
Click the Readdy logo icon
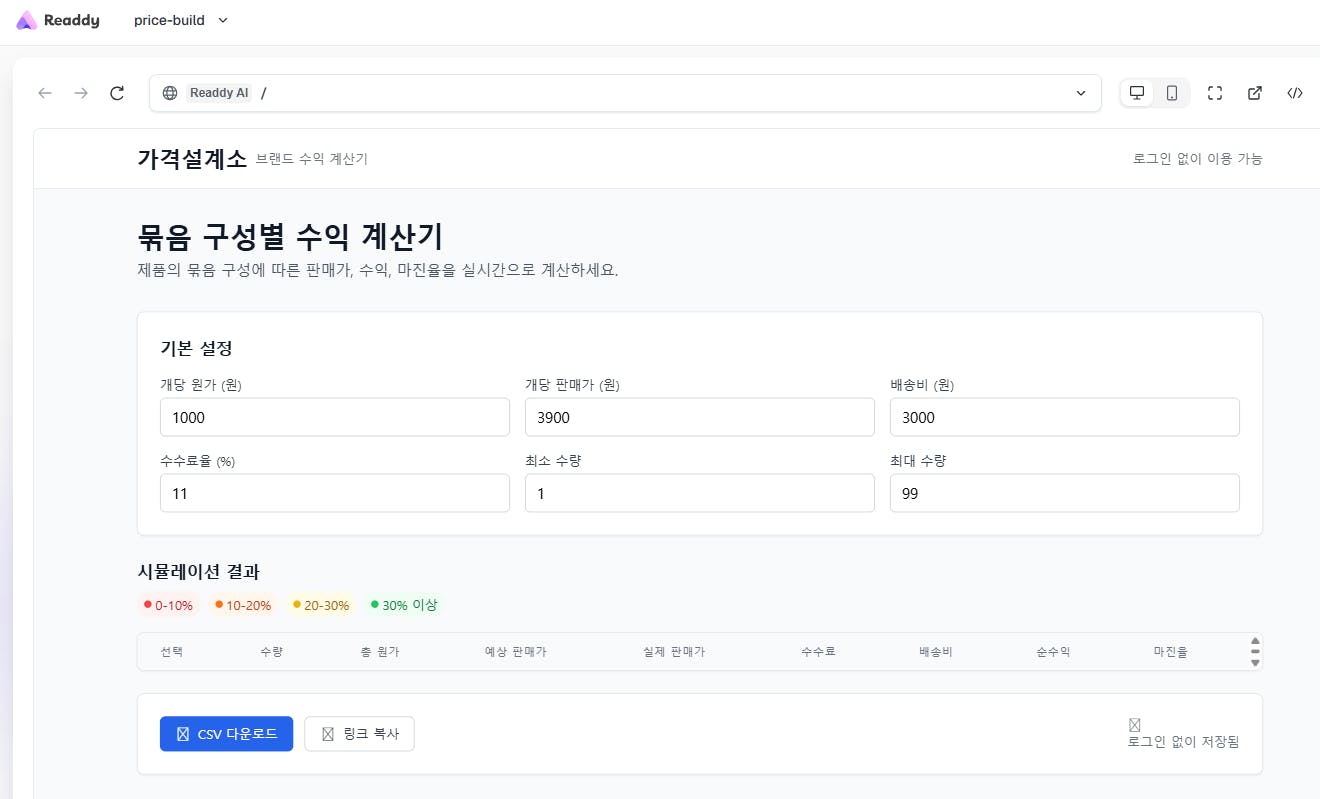(26, 20)
